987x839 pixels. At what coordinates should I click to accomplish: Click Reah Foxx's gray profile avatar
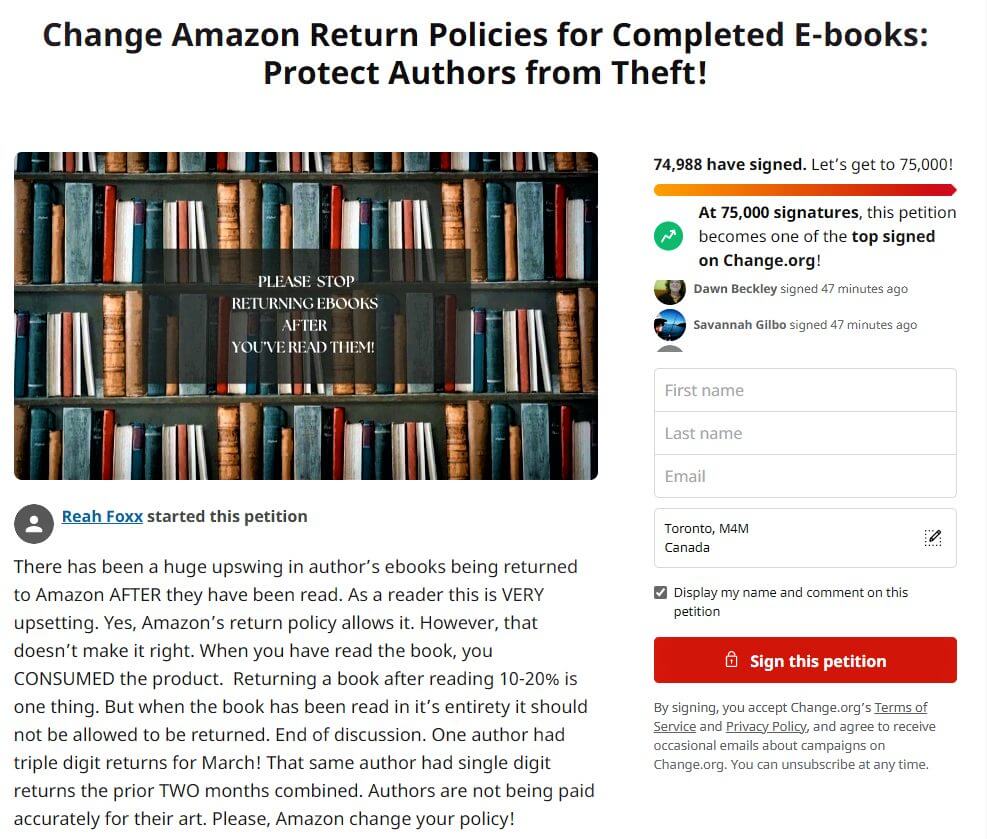click(x=34, y=524)
